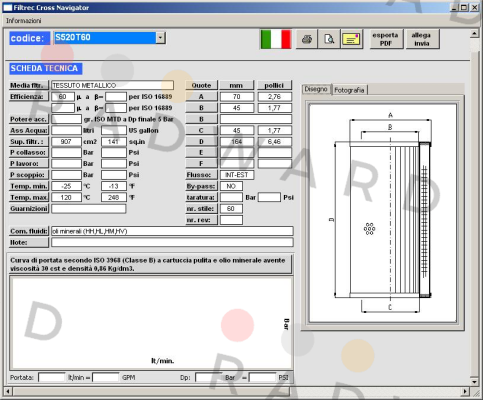Click the Portata lt/min input field

[x=52, y=378]
